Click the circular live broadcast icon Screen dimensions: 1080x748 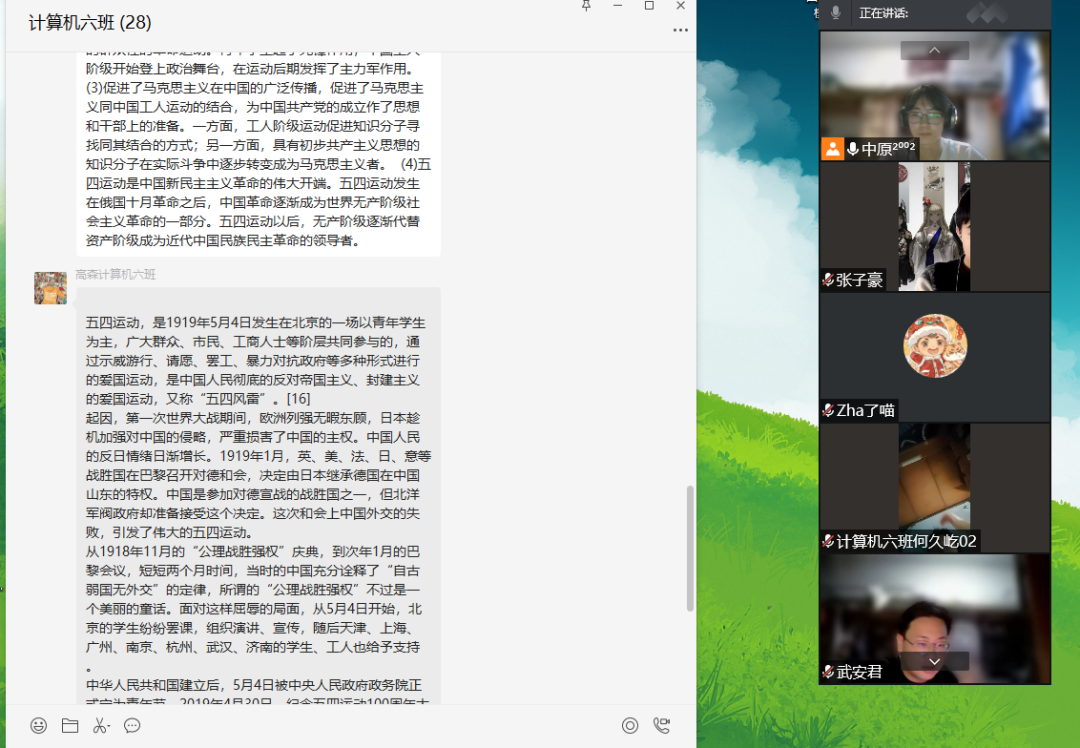pyautogui.click(x=630, y=726)
